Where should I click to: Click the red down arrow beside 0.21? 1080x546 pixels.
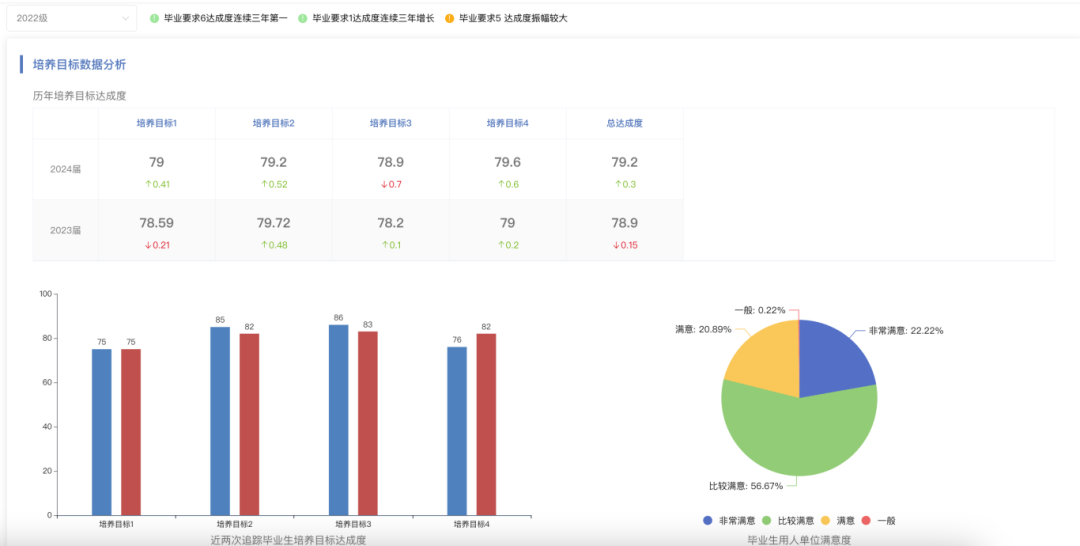tap(147, 245)
